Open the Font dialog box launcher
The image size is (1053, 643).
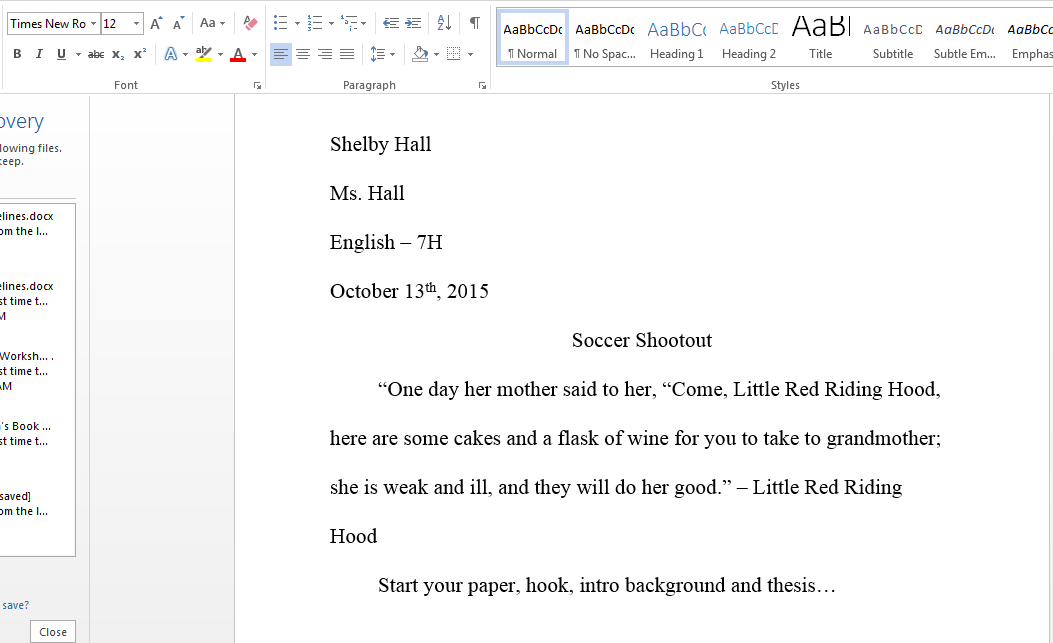(x=257, y=85)
